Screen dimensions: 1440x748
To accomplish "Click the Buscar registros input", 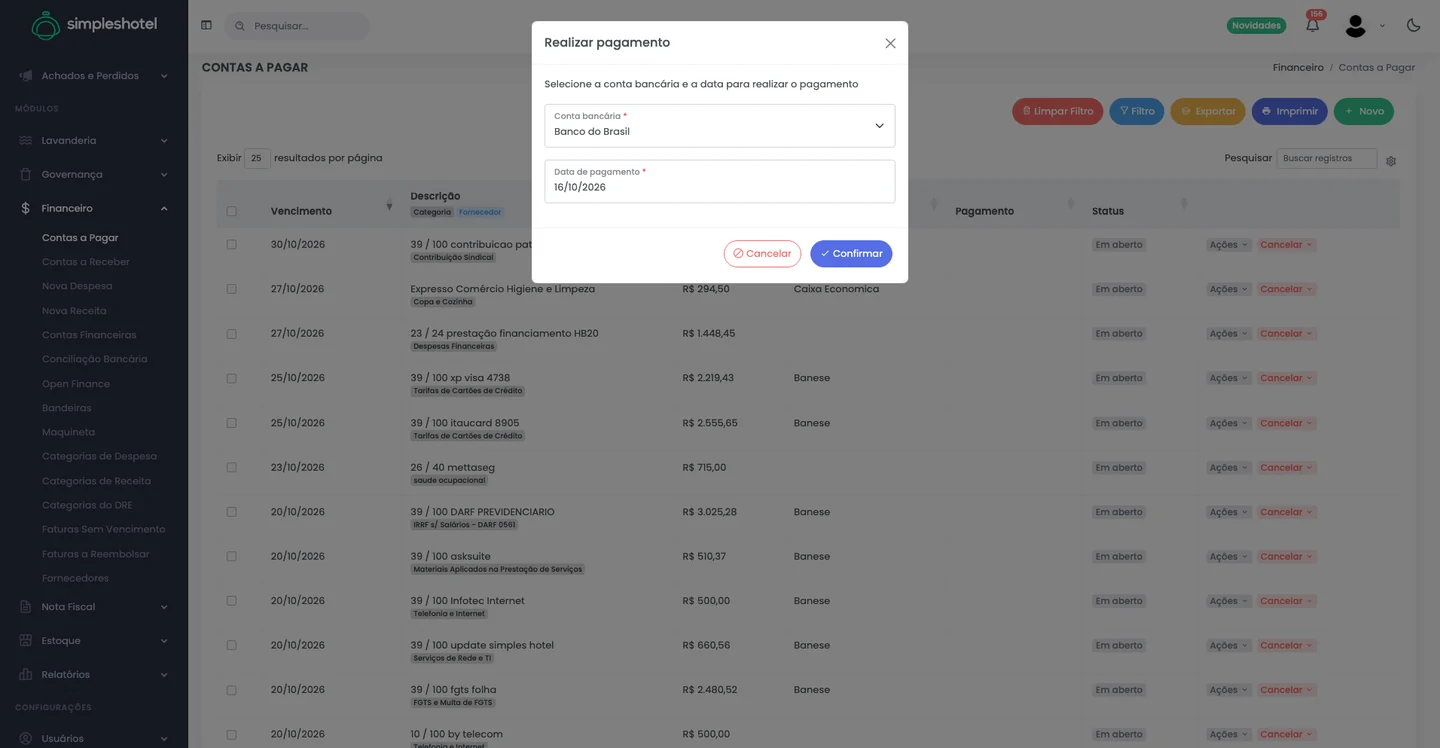I will pos(1326,158).
